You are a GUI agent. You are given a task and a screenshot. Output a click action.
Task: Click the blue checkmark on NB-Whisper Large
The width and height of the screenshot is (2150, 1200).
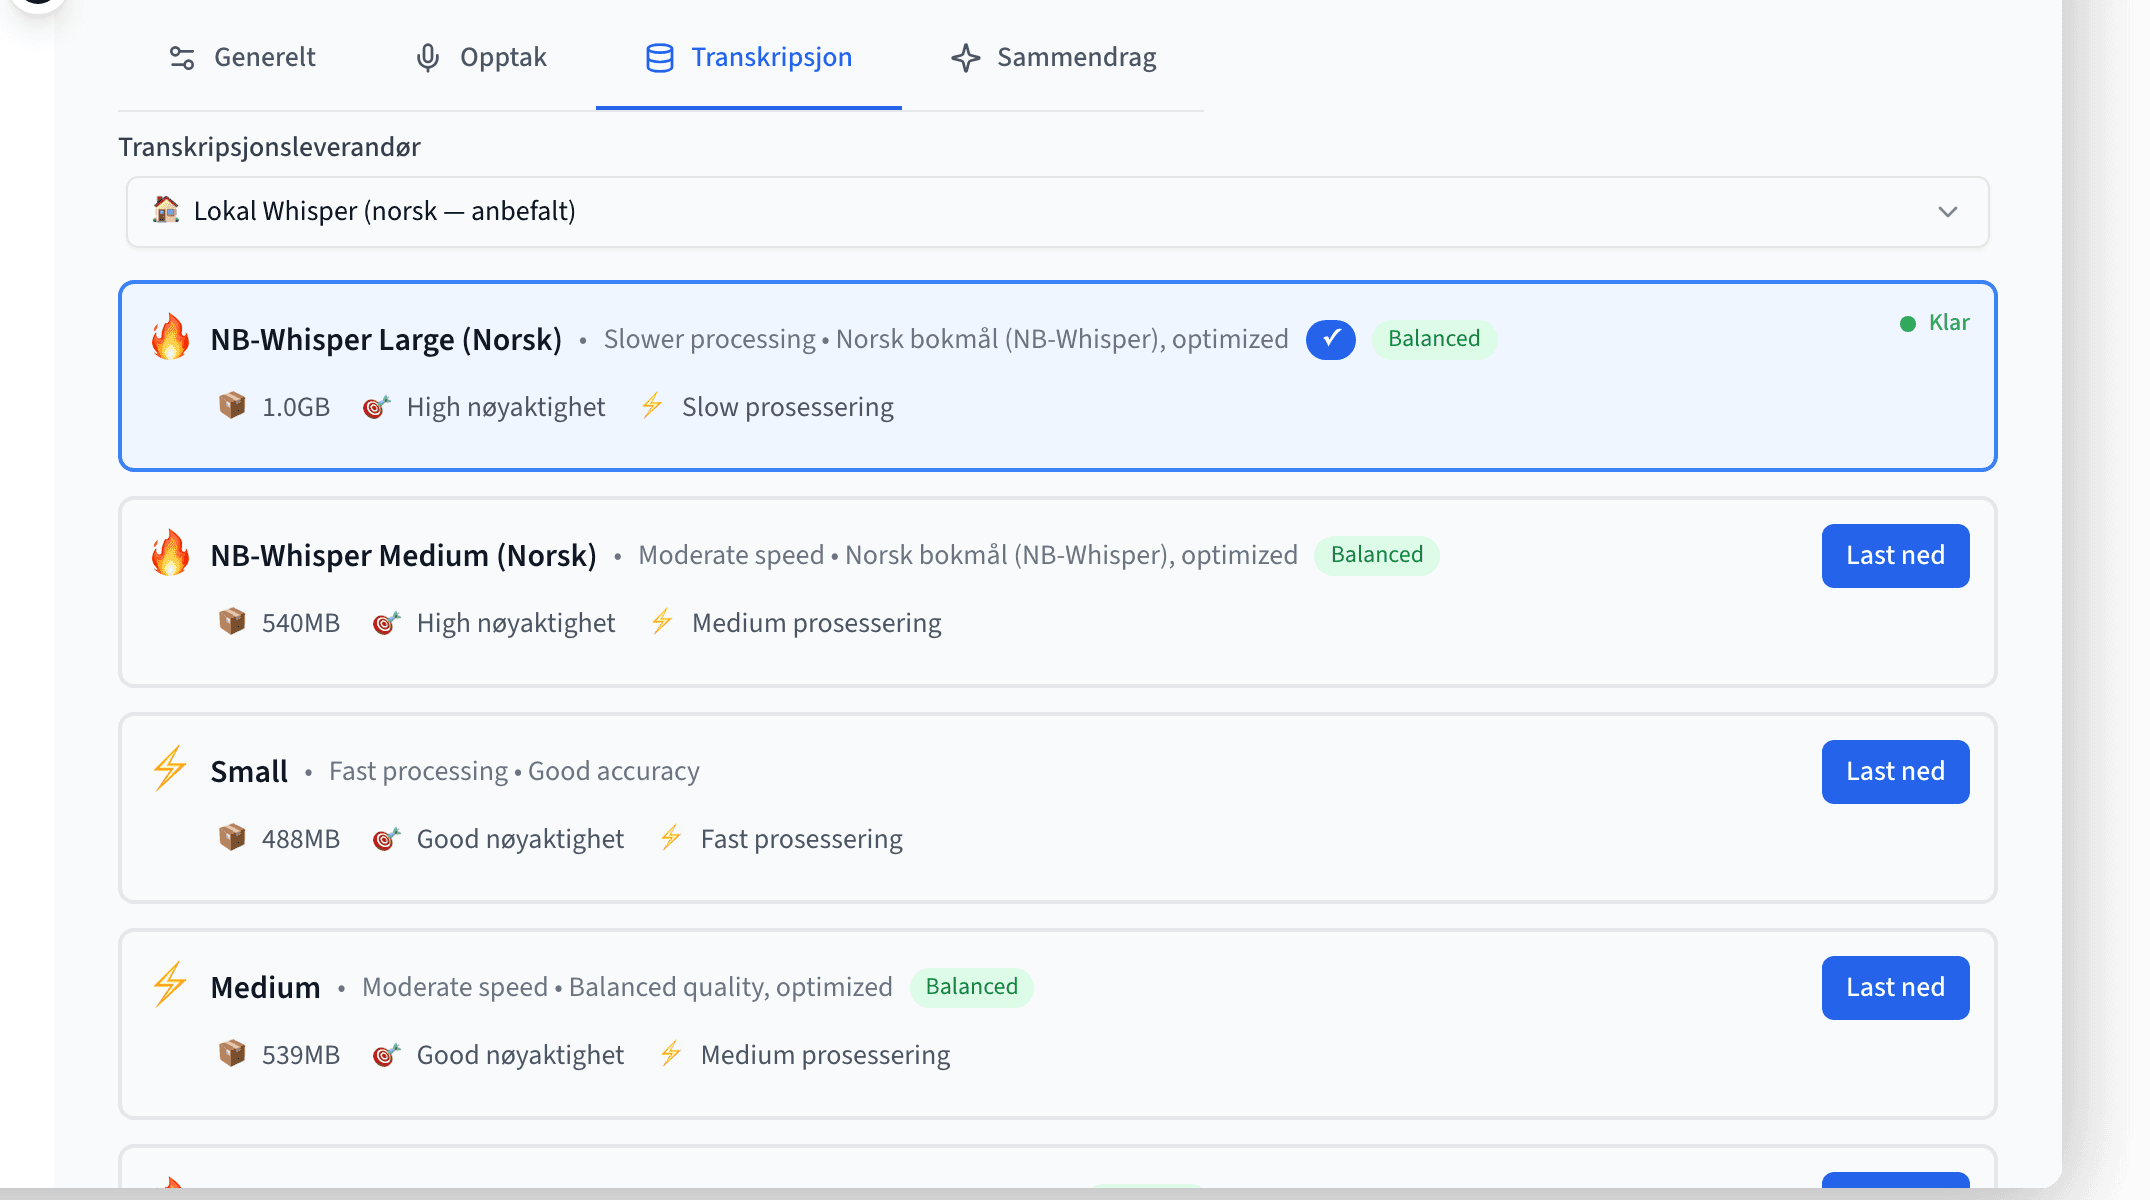click(x=1331, y=339)
